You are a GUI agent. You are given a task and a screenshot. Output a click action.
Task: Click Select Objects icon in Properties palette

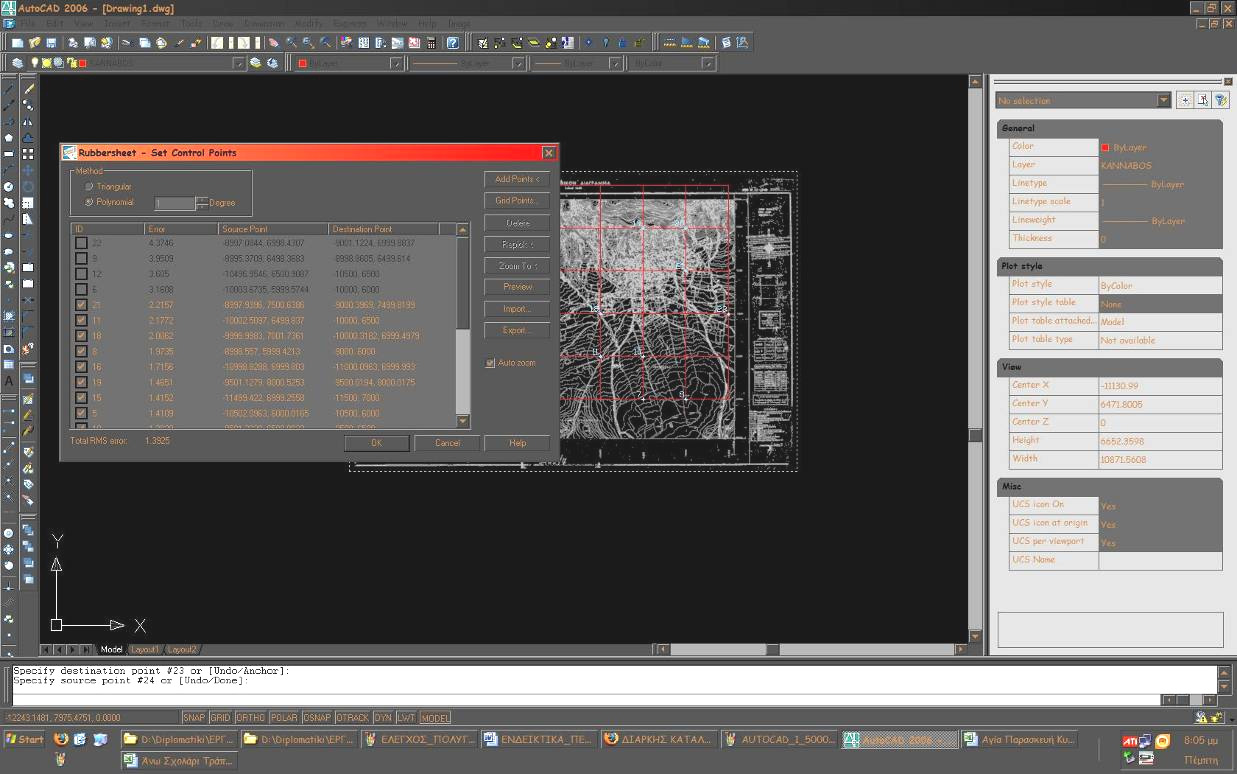pos(1203,100)
